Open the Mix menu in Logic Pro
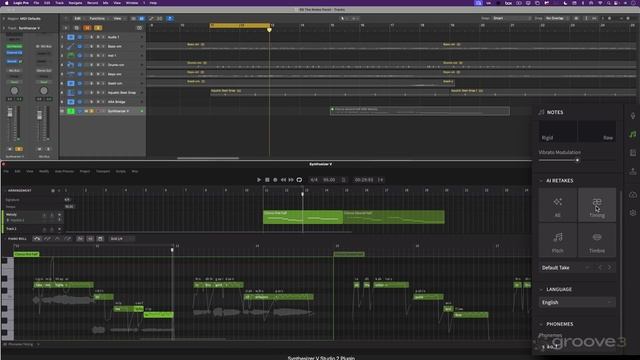Screen dimensions: 640x360 pos(106,3)
